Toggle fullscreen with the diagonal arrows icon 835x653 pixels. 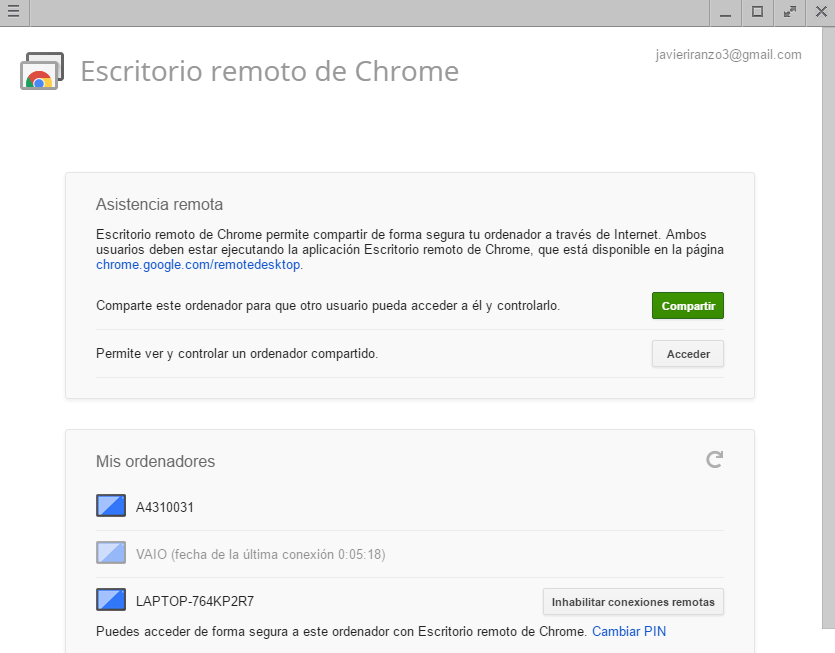tap(790, 12)
